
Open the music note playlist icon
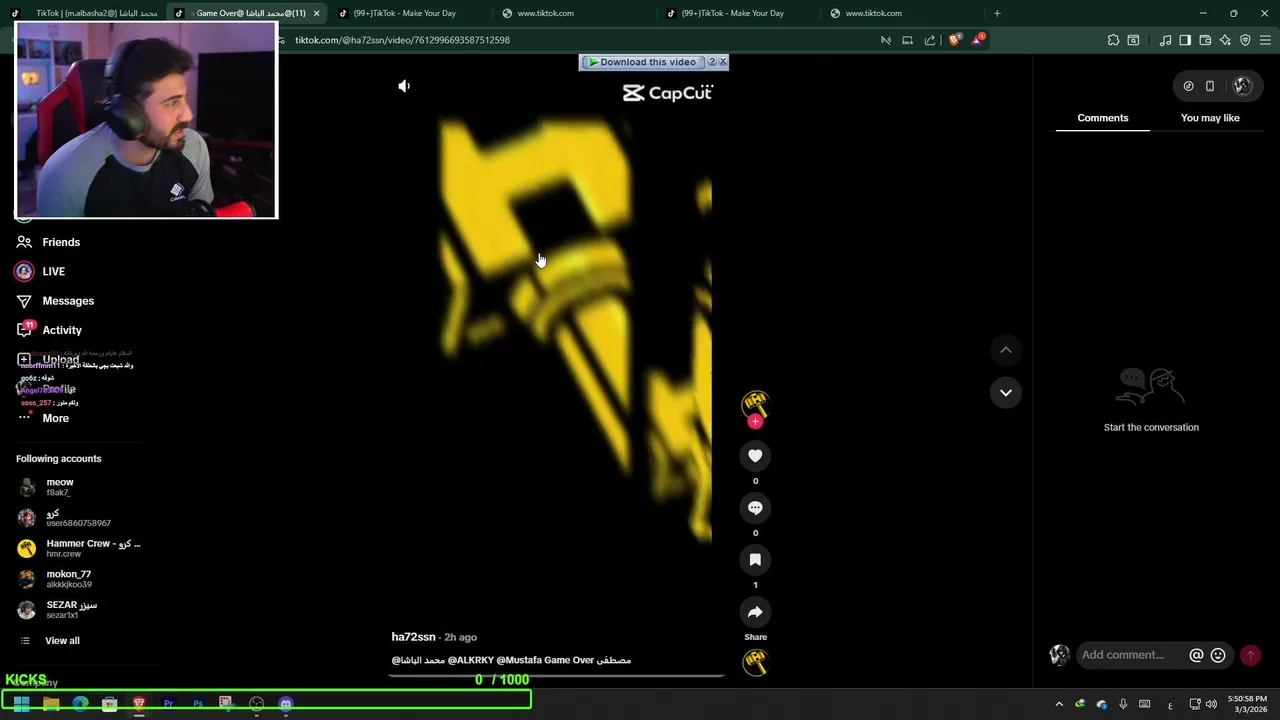[1165, 40]
